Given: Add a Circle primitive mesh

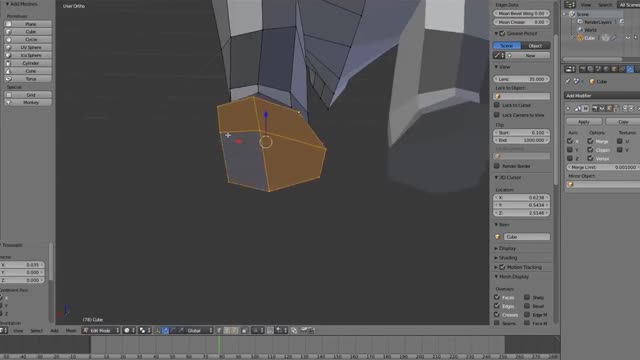Looking at the screenshot, I should [28, 39].
